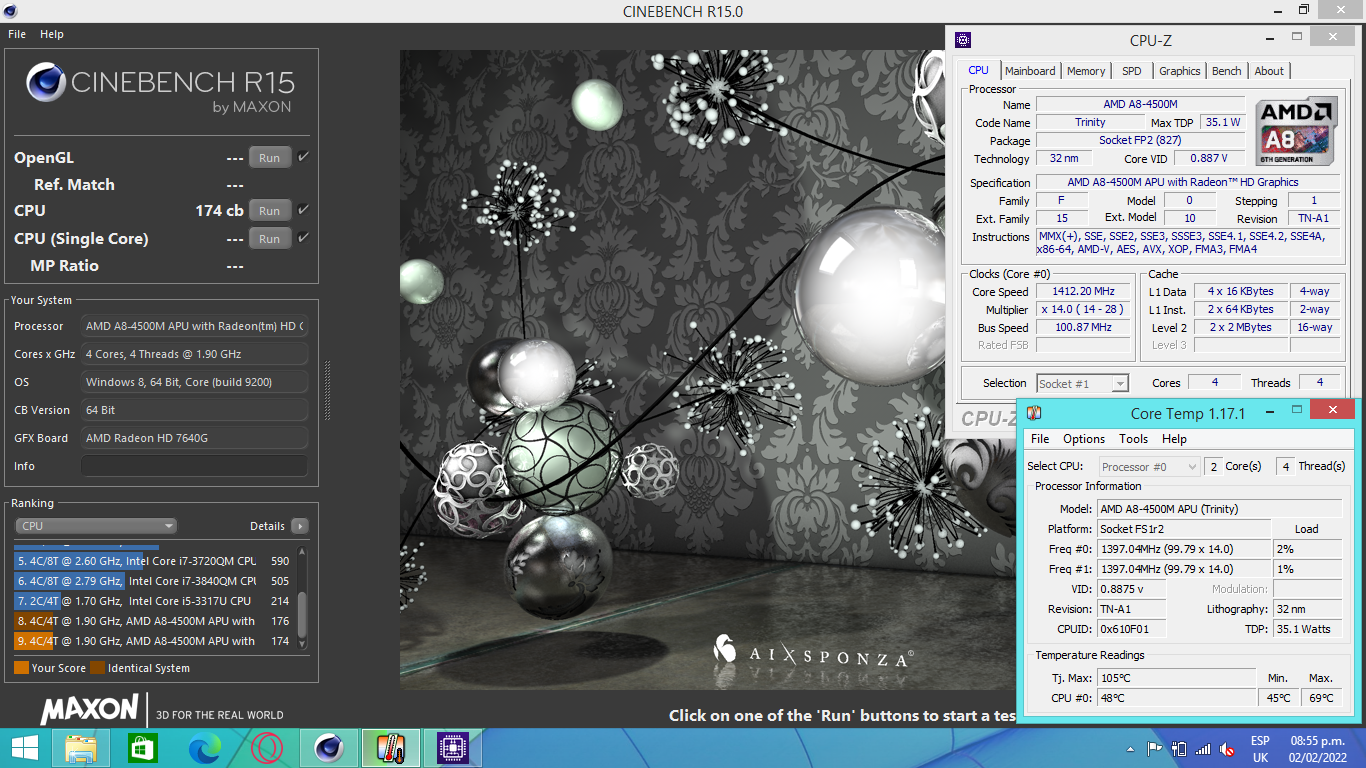Open Microsoft Edge from the taskbar

pos(205,748)
